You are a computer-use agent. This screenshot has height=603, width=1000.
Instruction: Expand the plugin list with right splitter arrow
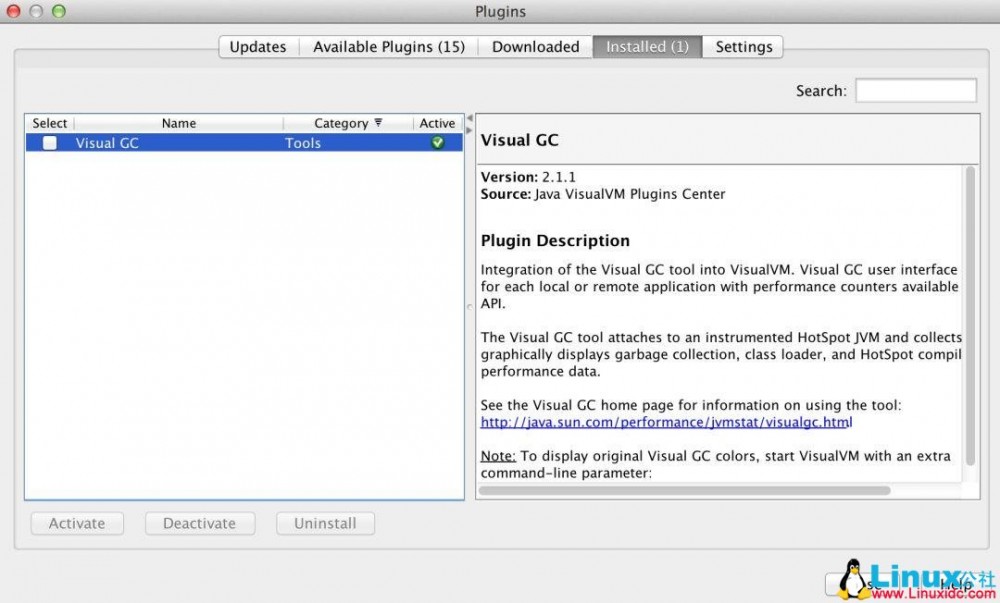pyautogui.click(x=469, y=128)
